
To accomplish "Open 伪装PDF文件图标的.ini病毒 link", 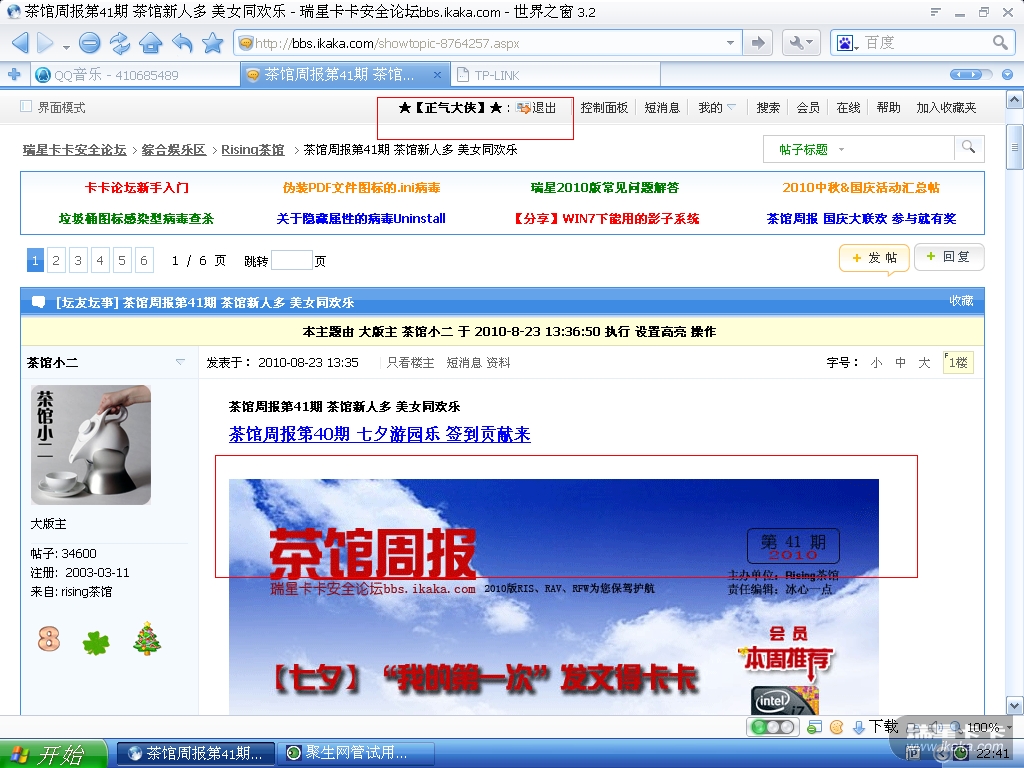I will tap(361, 187).
